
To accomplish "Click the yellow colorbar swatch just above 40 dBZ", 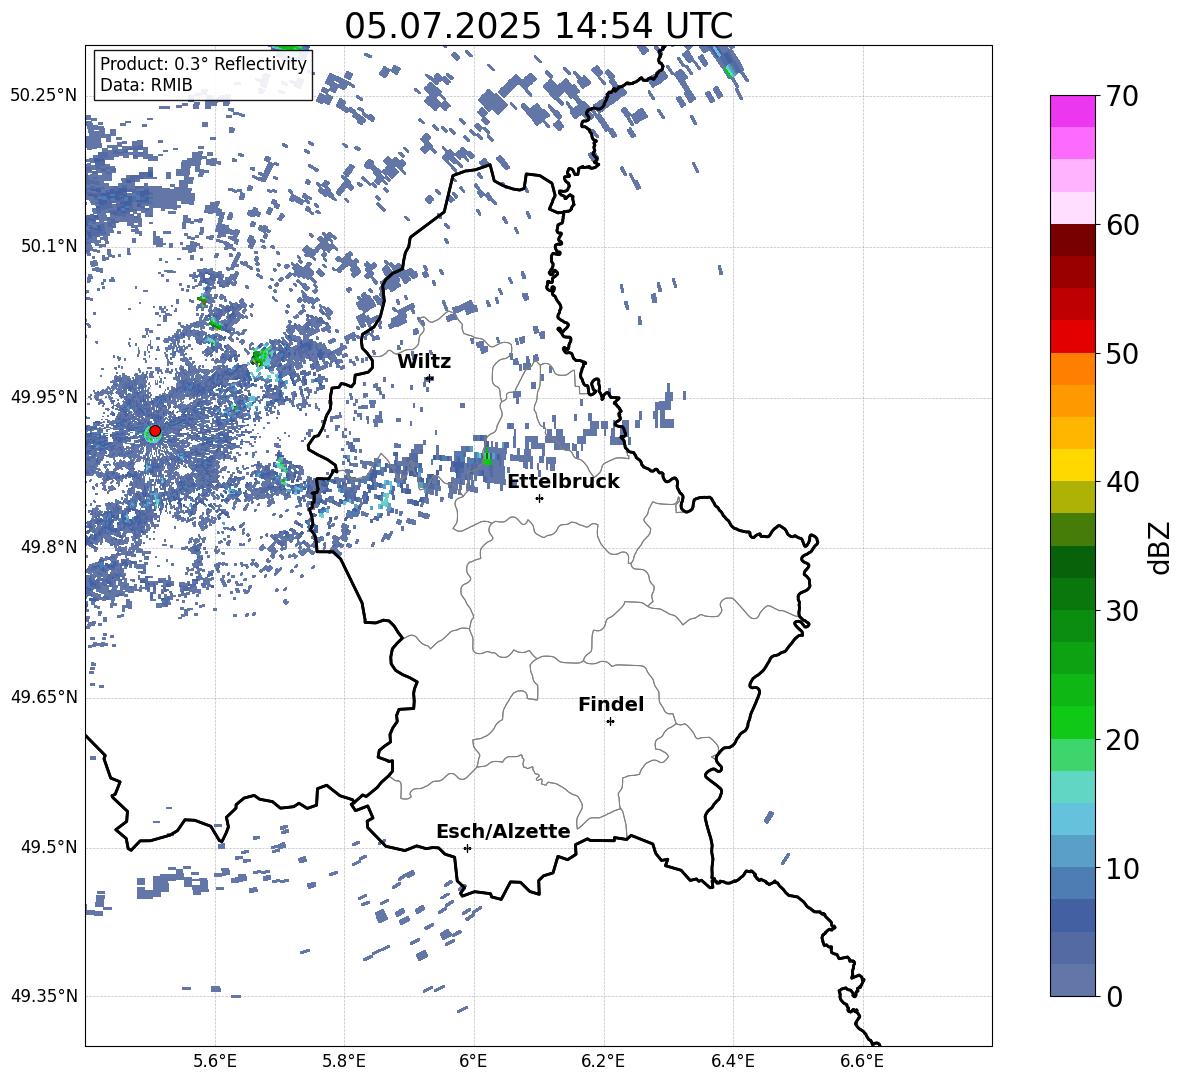I will point(1072,465).
